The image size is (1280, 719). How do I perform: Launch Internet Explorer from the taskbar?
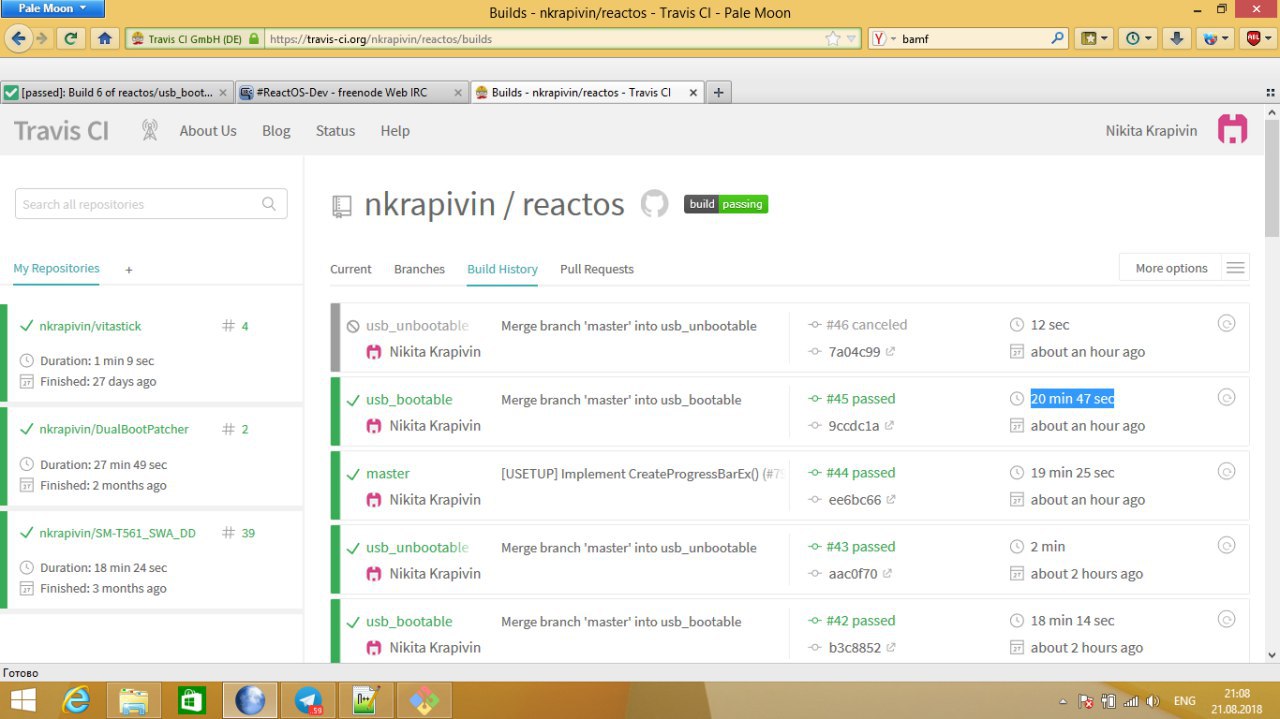click(x=76, y=700)
